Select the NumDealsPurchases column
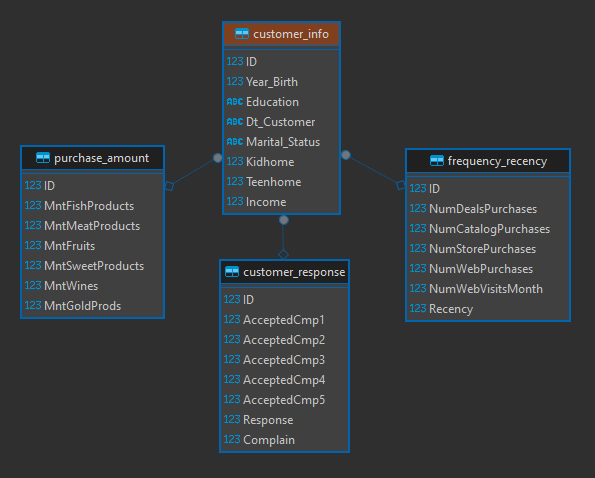The width and height of the screenshot is (595, 478). [488, 209]
